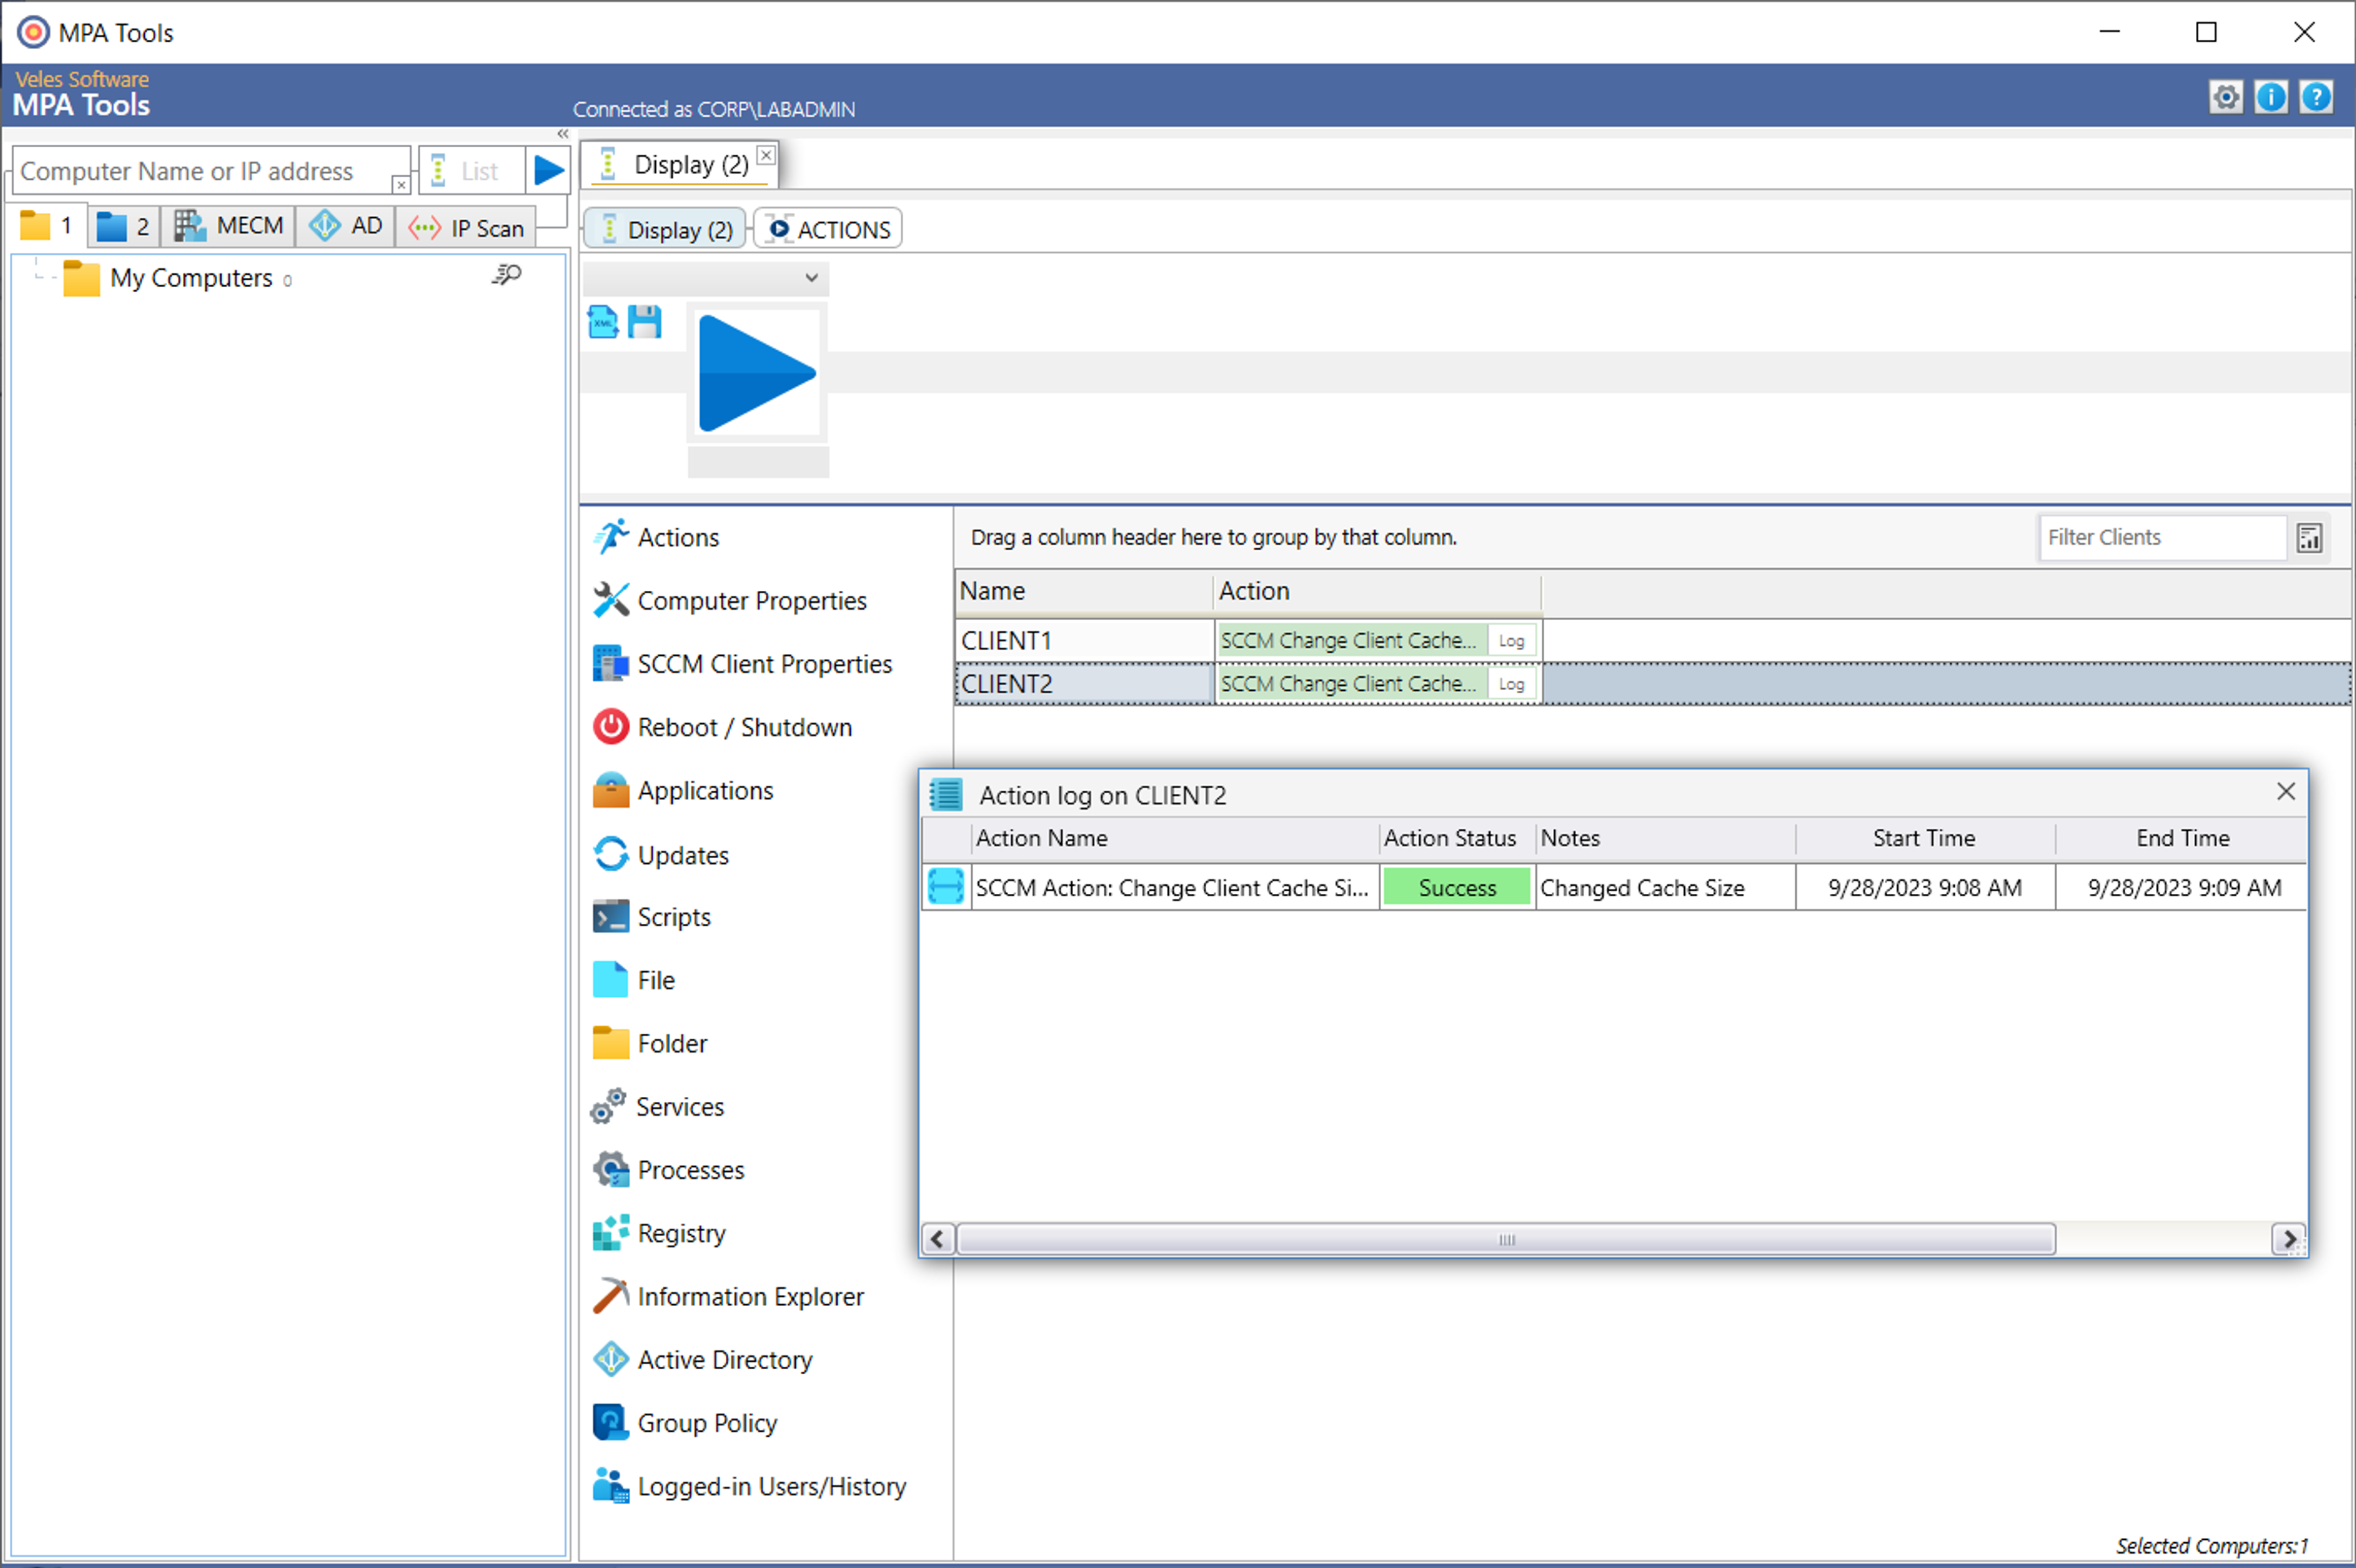Click the small play arrow beside List
Viewport: 2356px width, 1568px height.
click(548, 170)
